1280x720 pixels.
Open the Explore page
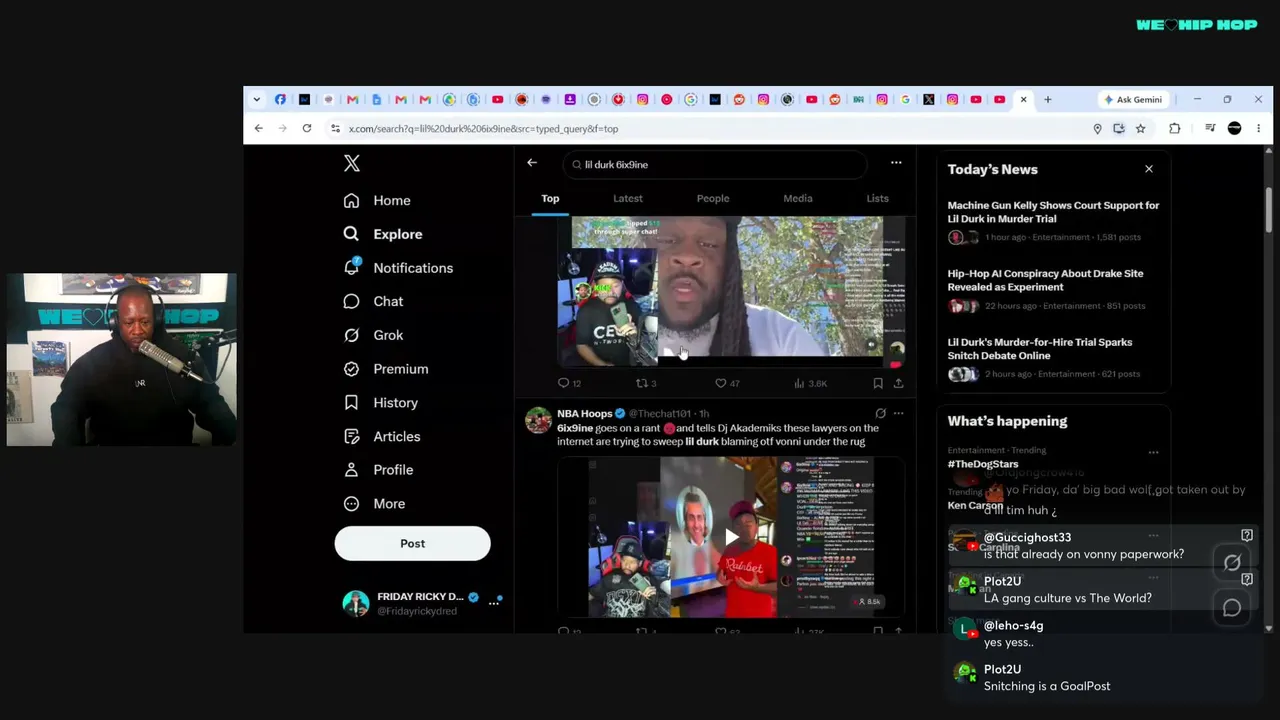383,234
